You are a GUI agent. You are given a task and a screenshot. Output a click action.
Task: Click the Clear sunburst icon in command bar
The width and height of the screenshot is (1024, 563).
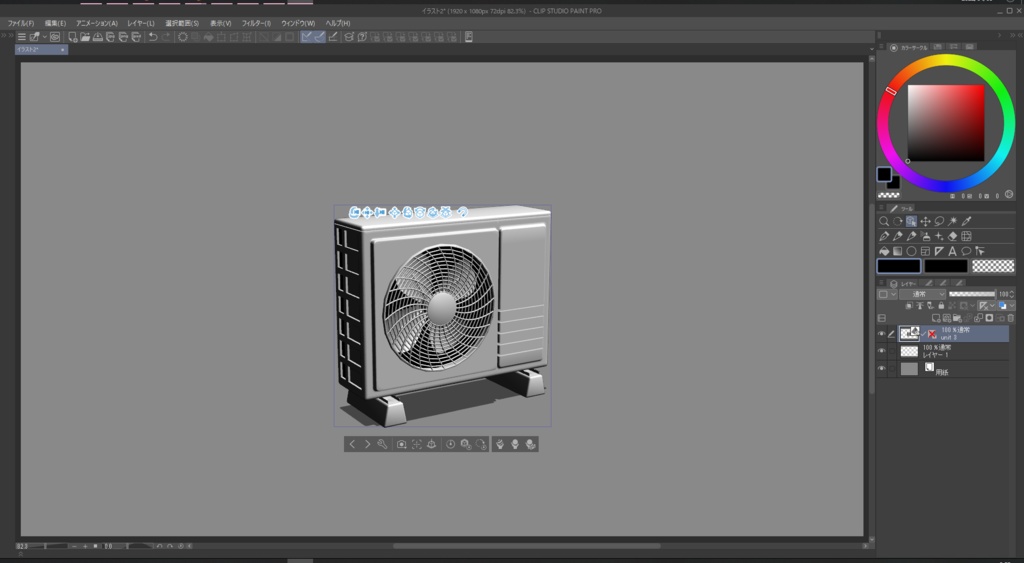pyautogui.click(x=183, y=37)
